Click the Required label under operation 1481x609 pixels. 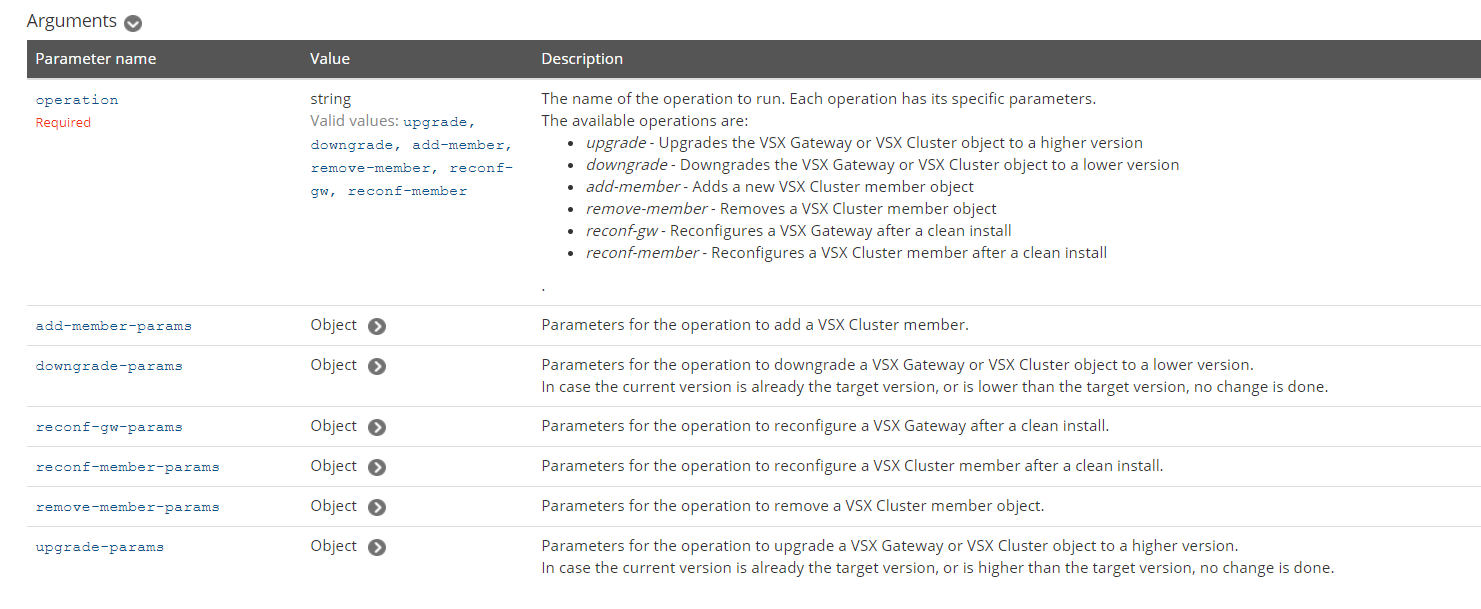63,123
